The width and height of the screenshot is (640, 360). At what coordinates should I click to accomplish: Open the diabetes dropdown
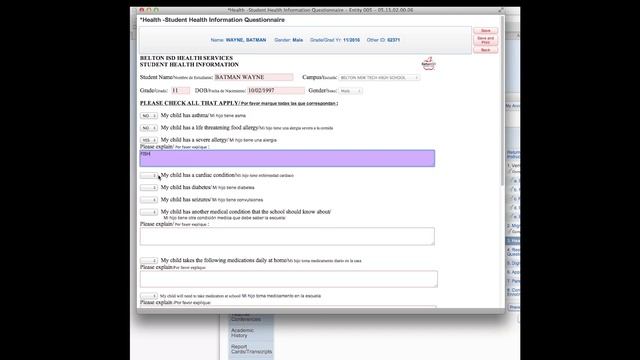pos(149,188)
